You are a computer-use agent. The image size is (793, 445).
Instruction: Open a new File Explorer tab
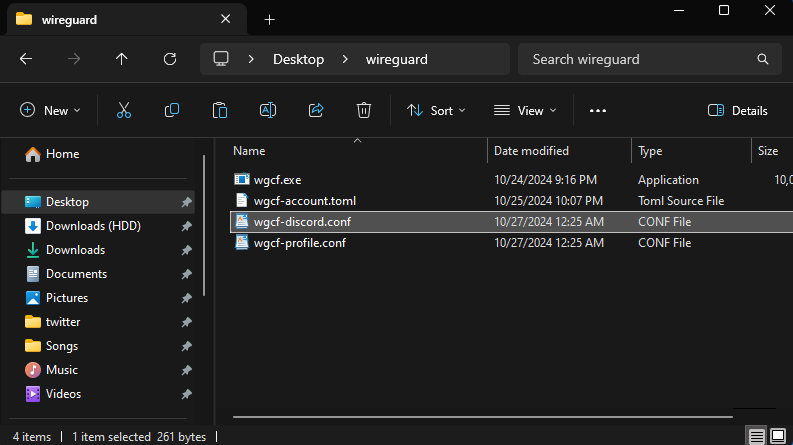[269, 20]
